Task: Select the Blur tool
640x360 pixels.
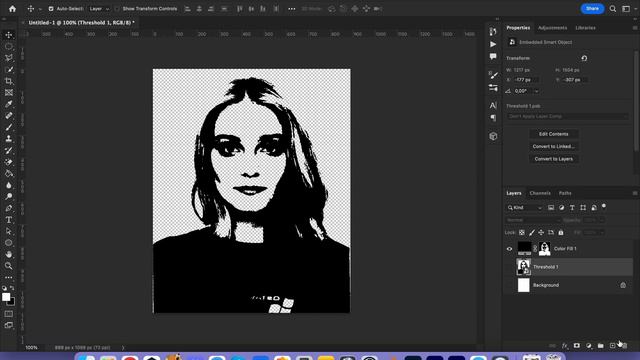Action: click(x=9, y=185)
